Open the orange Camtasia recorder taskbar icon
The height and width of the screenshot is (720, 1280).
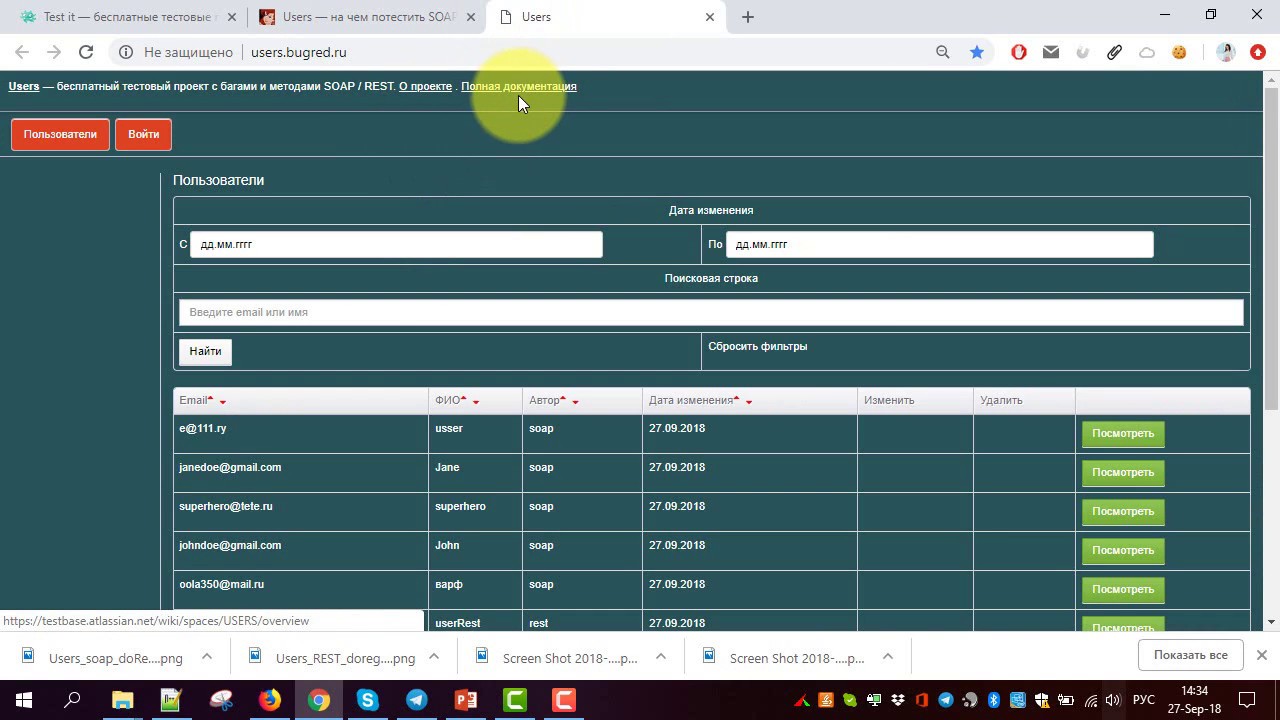564,700
